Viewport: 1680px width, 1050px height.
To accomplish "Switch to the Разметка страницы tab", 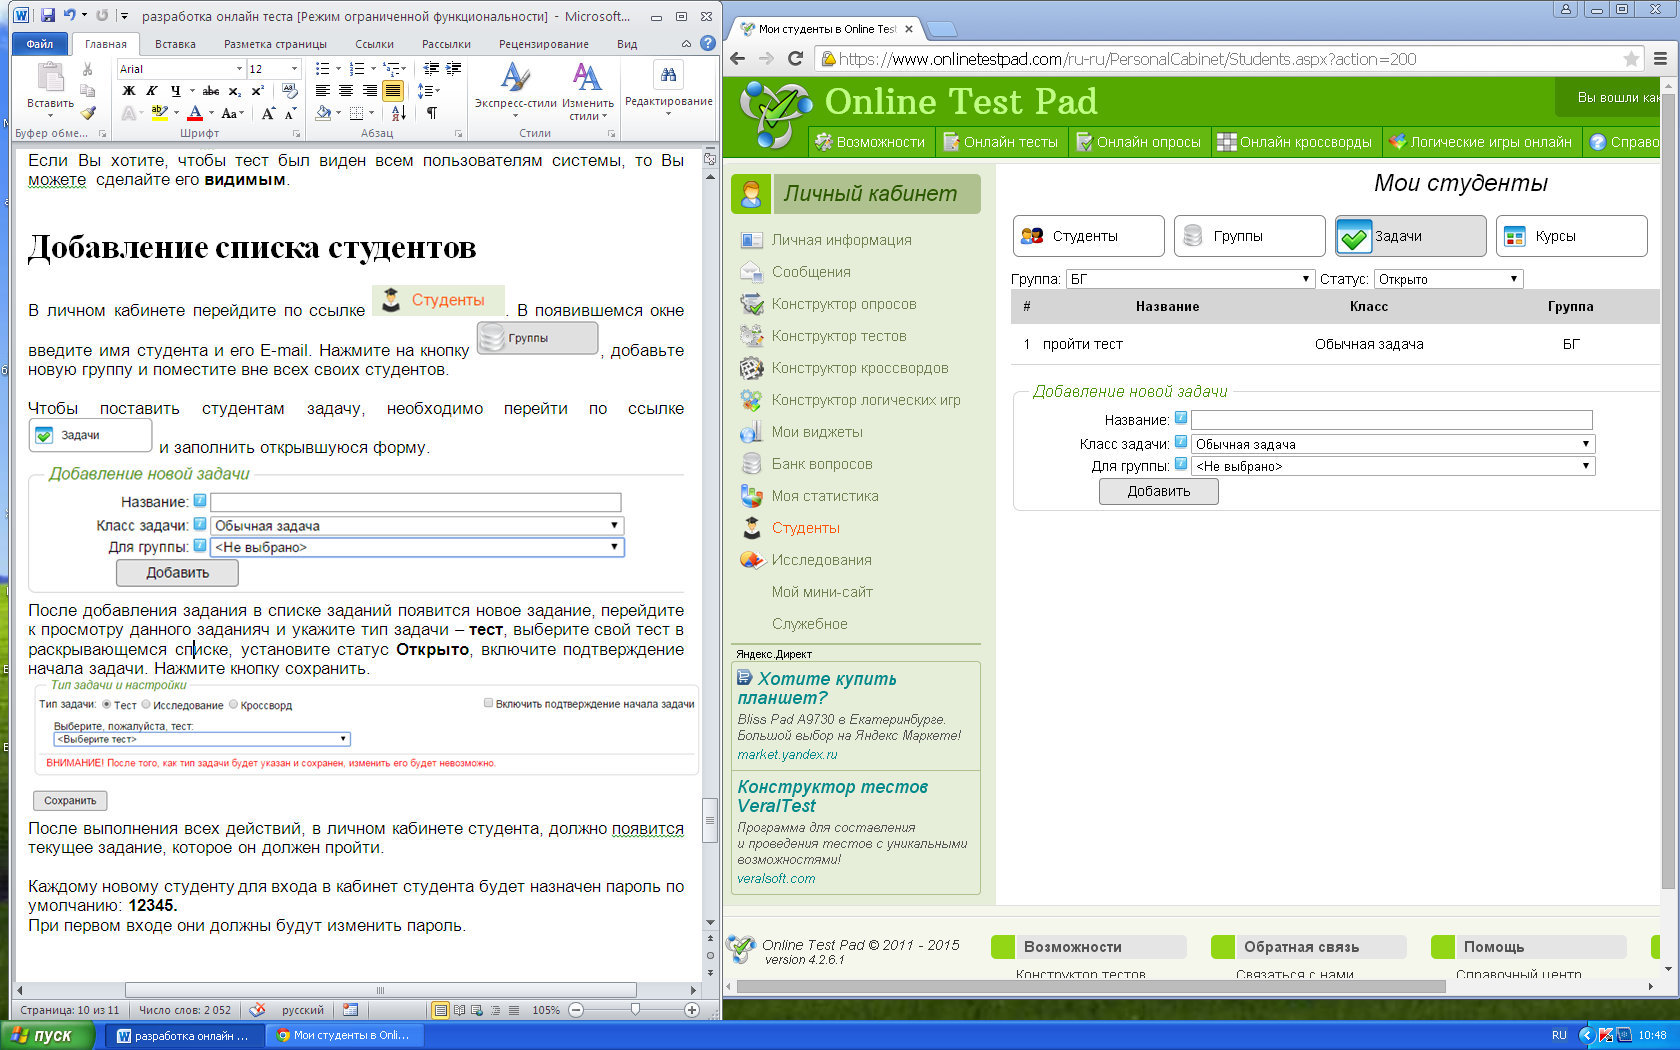I will tap(275, 44).
